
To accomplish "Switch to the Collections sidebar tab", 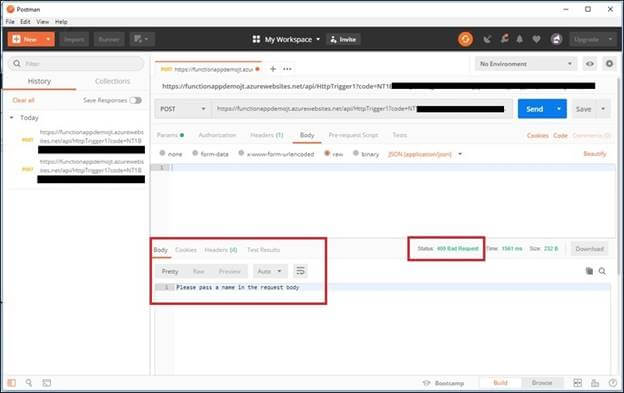I will pos(112,81).
